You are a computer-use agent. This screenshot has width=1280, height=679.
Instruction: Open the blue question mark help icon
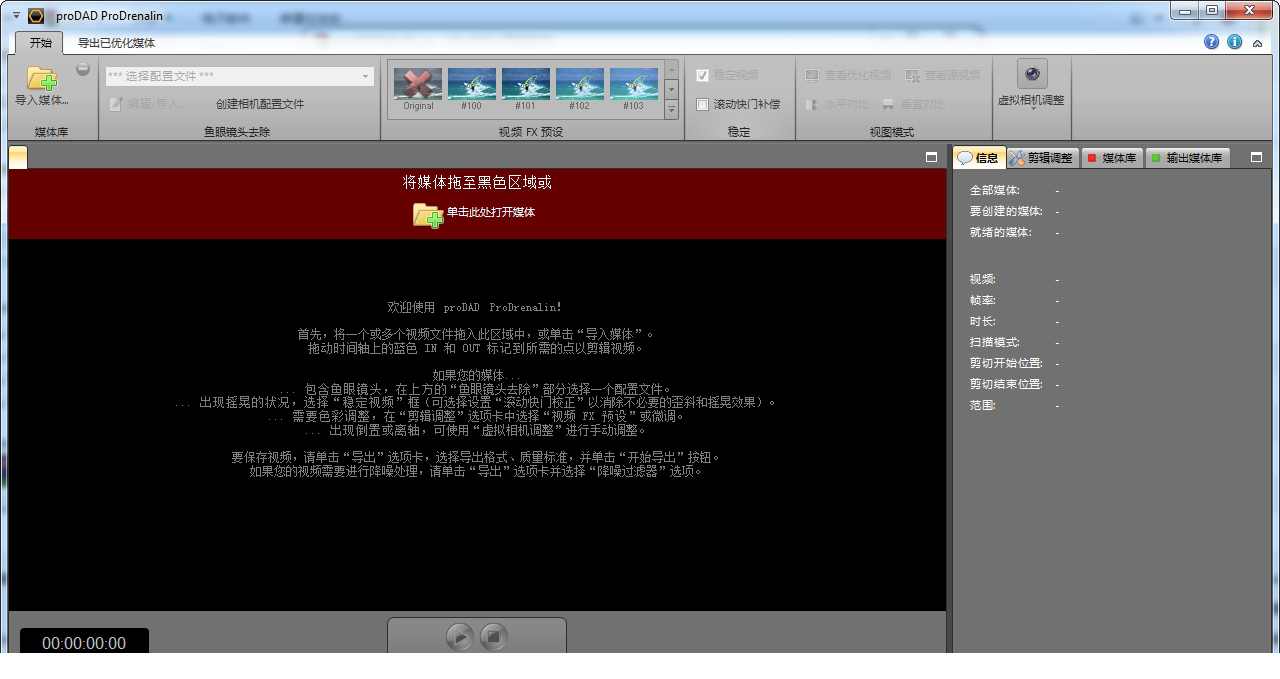click(x=1211, y=42)
